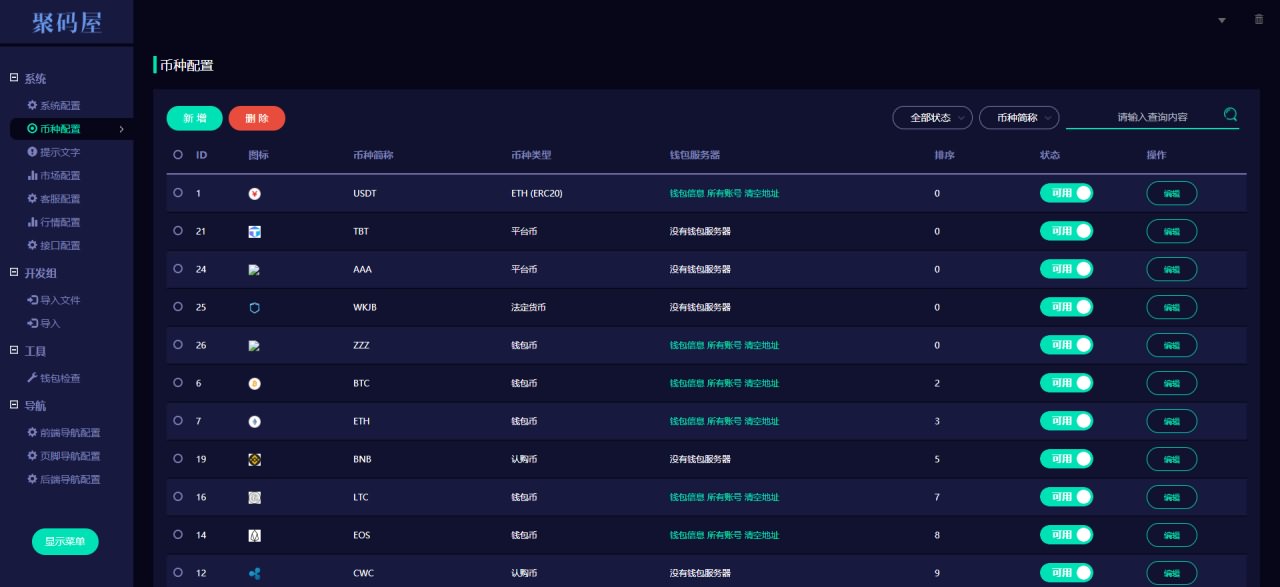Select the header radio next to ID
This screenshot has width=1280, height=587.
pyautogui.click(x=178, y=155)
